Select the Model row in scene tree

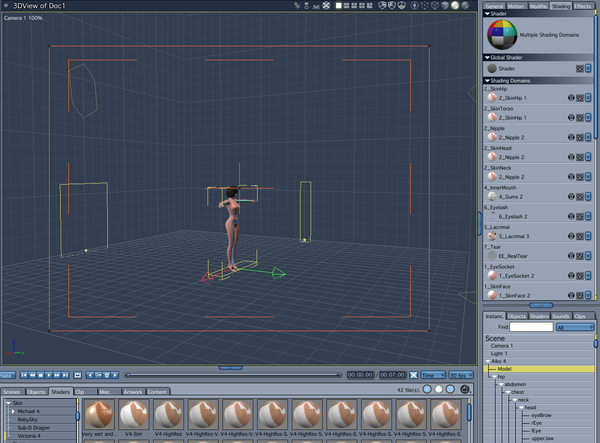click(x=539, y=369)
